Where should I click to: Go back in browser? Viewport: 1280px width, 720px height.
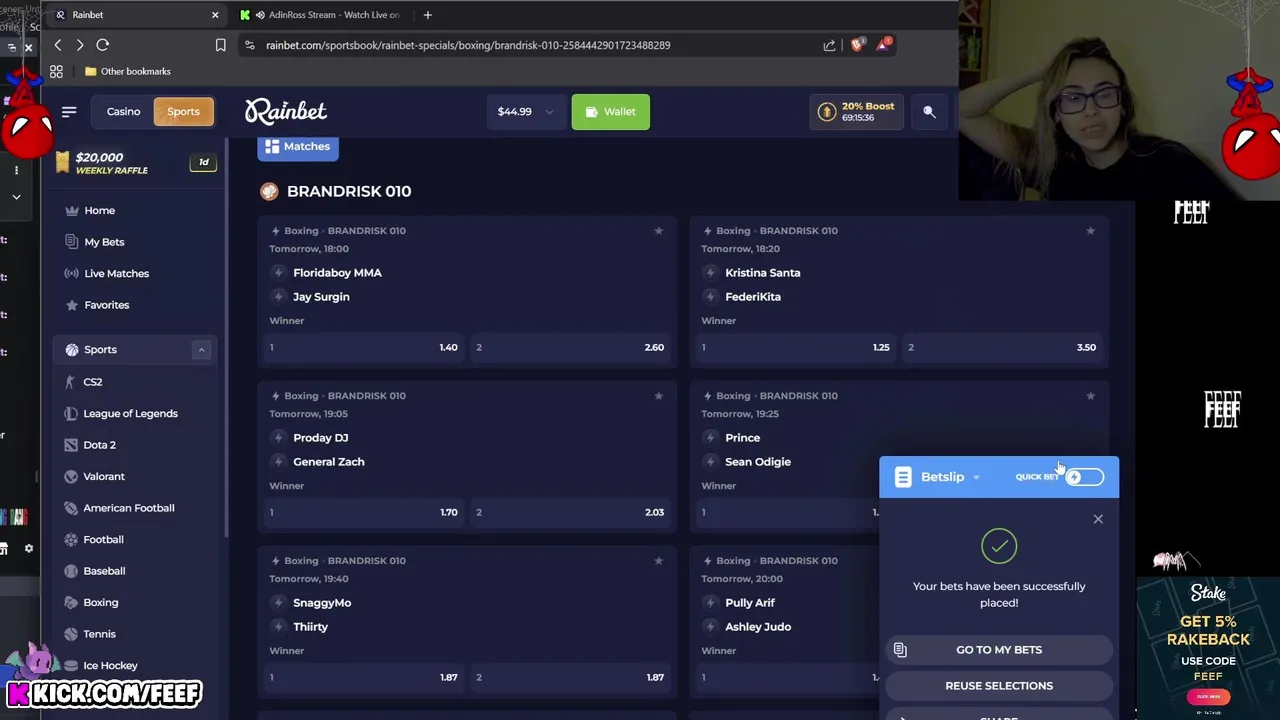click(x=58, y=45)
